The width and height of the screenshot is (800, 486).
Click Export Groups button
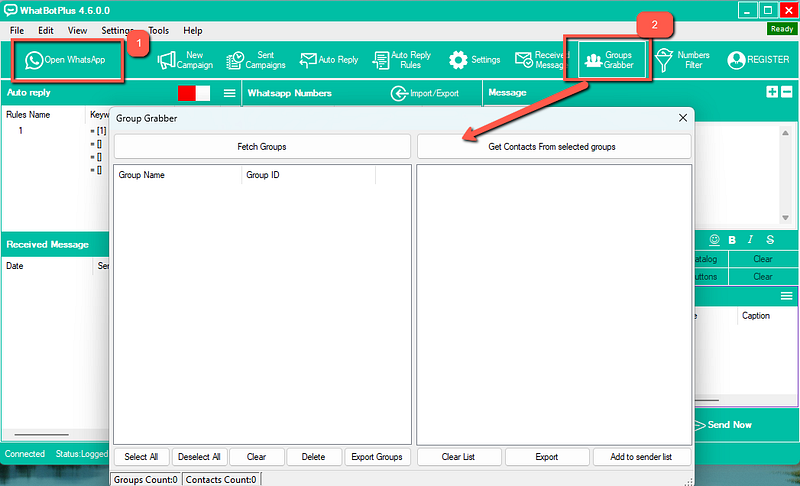[377, 457]
